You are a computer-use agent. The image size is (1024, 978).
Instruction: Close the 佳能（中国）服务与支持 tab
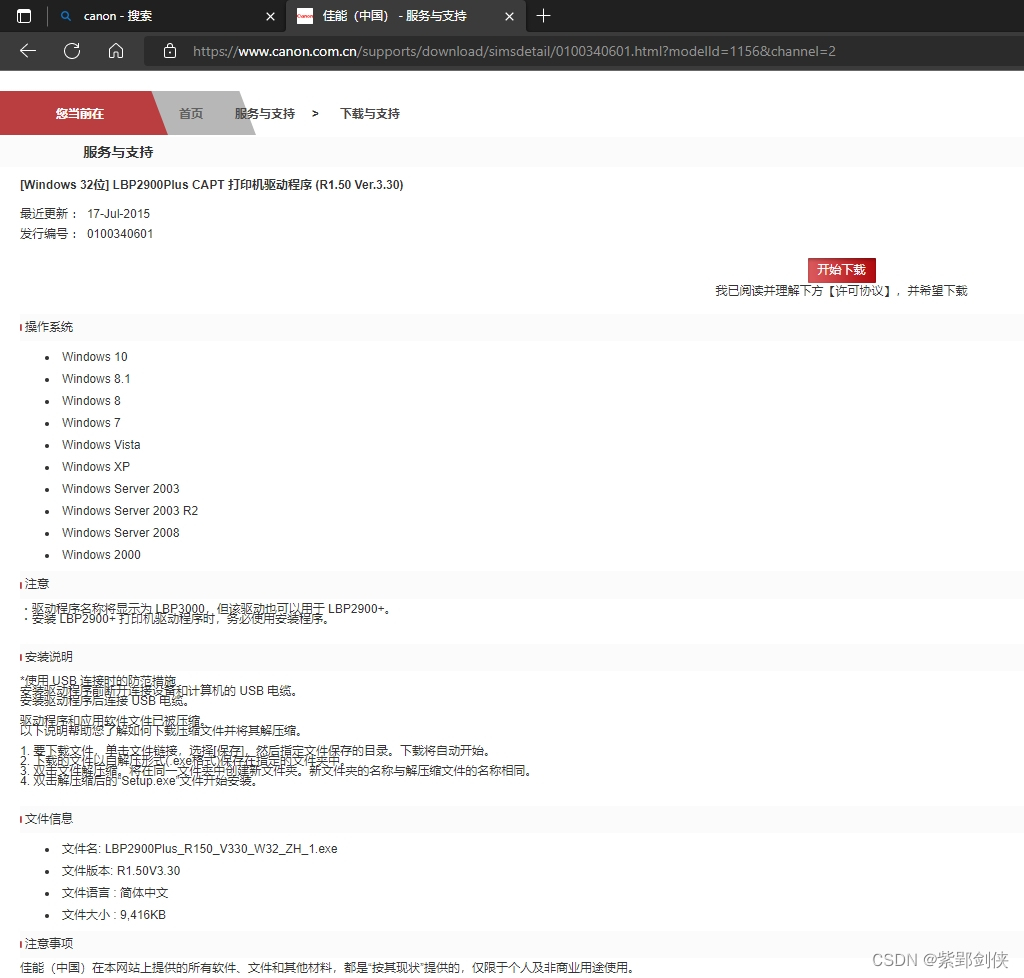tap(509, 16)
